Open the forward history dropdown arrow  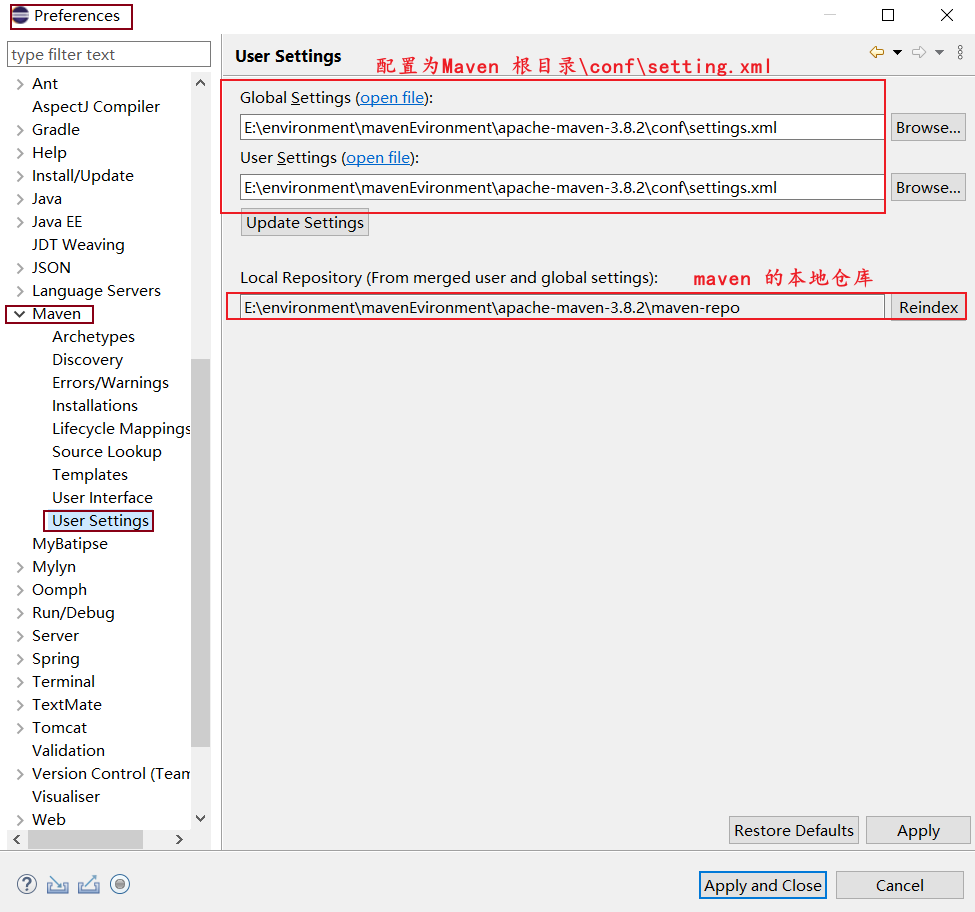[940, 52]
